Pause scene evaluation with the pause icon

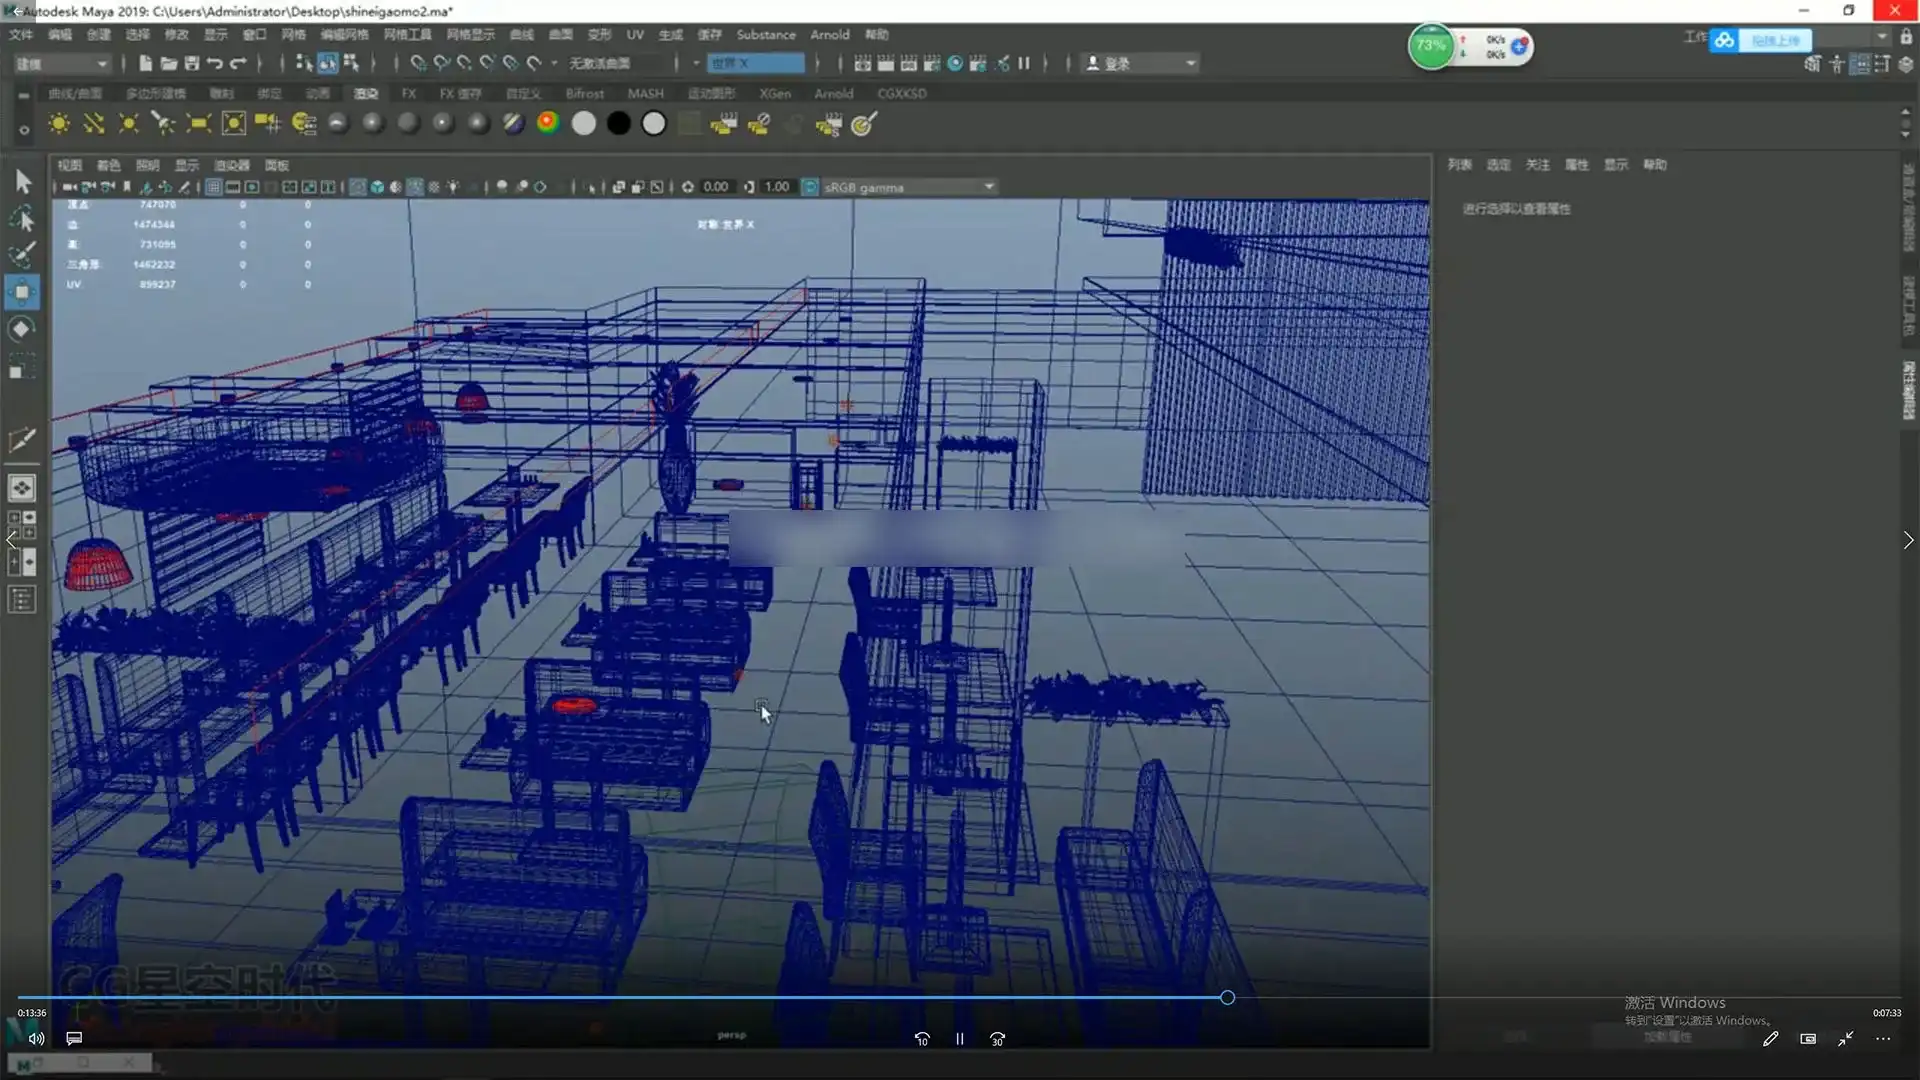(x=1025, y=62)
